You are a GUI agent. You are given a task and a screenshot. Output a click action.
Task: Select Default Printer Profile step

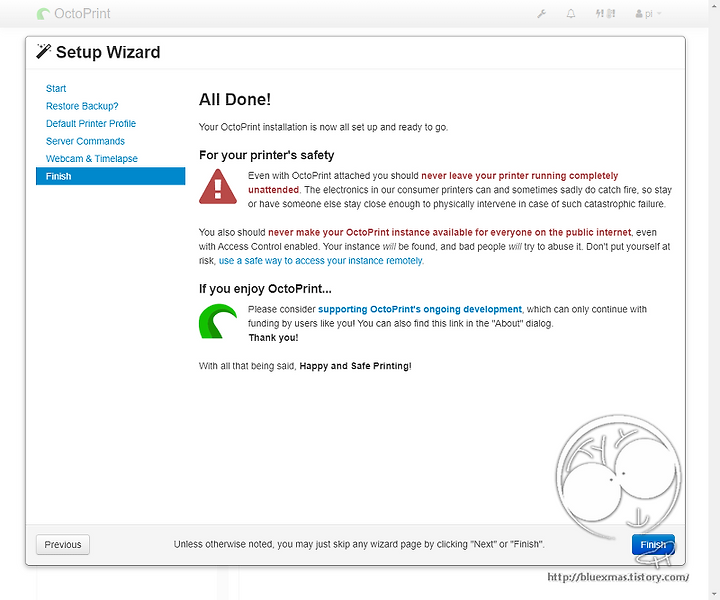pos(91,123)
